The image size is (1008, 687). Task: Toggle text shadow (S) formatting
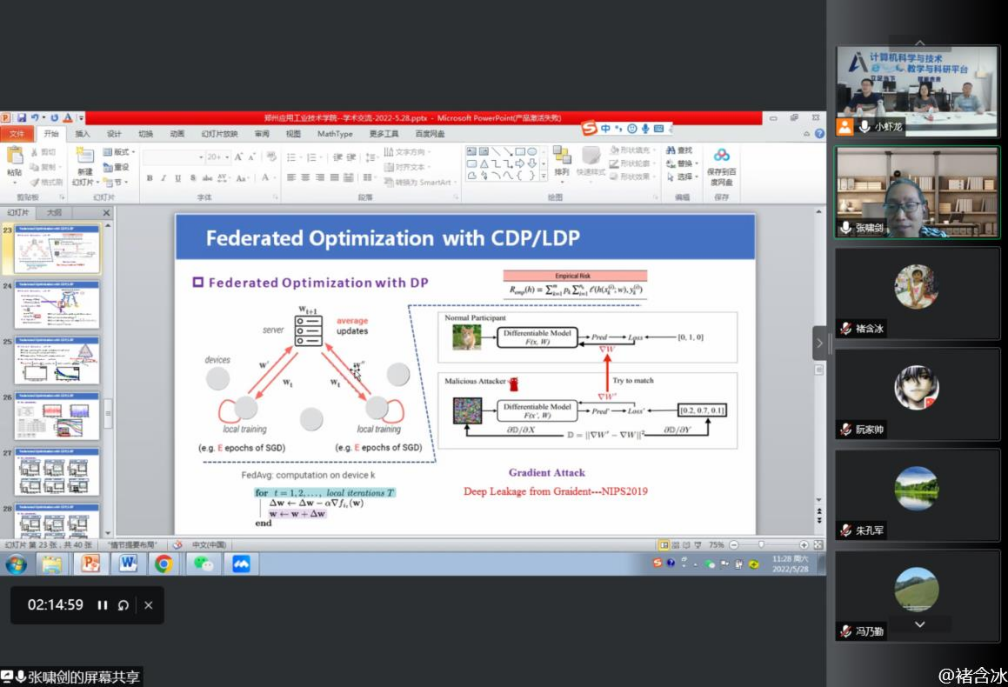point(193,178)
